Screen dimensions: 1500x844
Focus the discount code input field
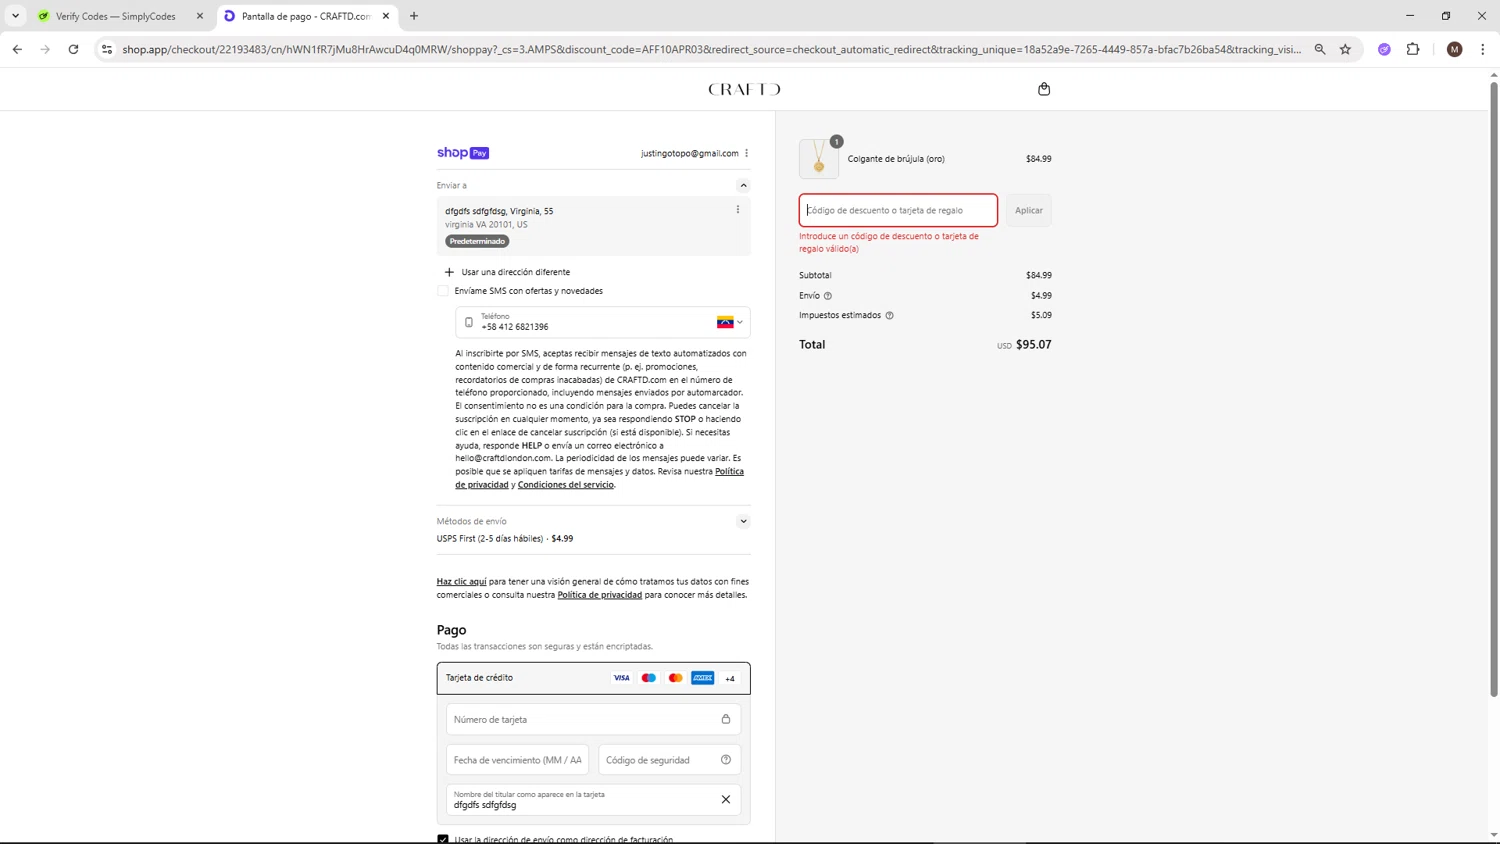898,210
